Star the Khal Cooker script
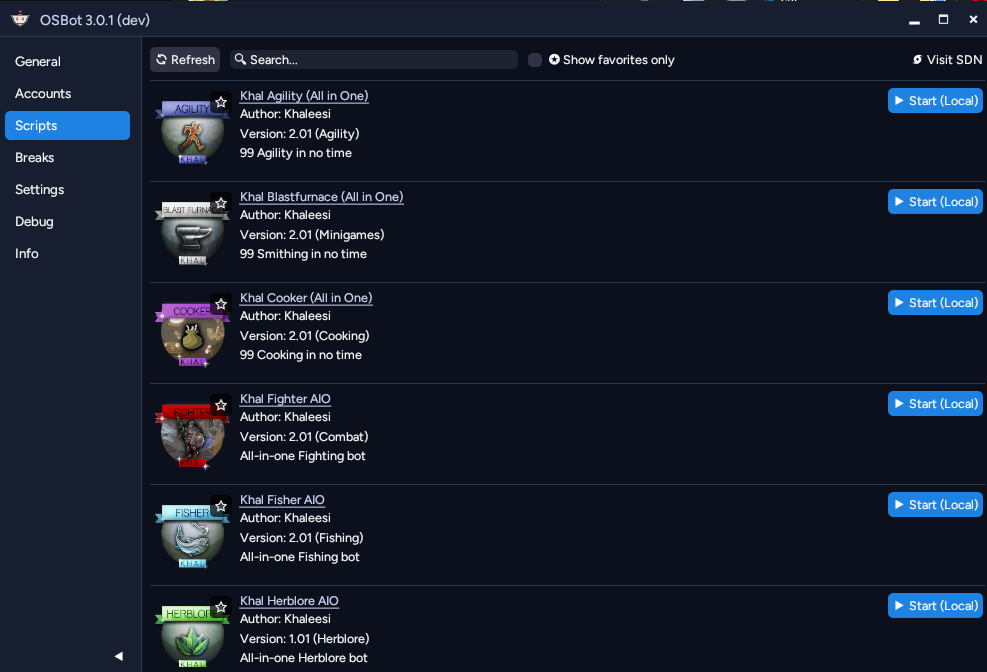The height and width of the screenshot is (672, 987). coord(221,304)
